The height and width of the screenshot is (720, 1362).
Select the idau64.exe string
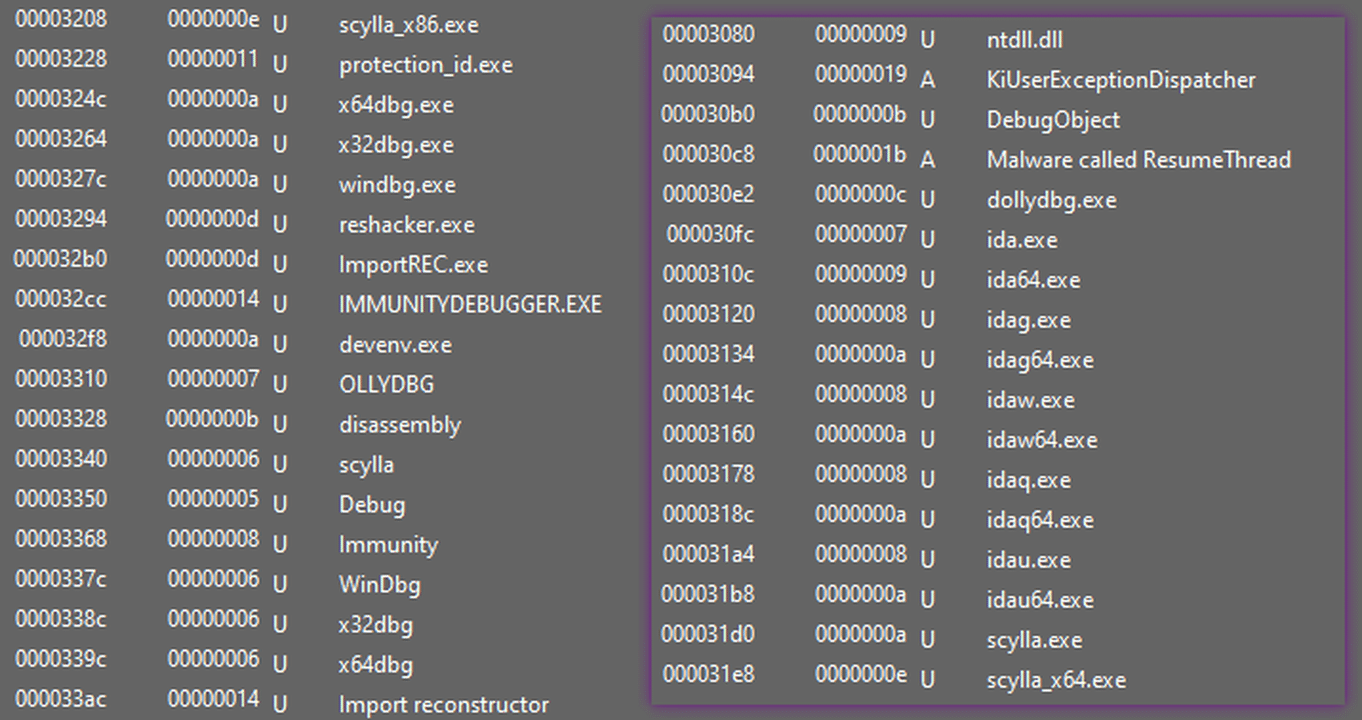pos(1040,600)
